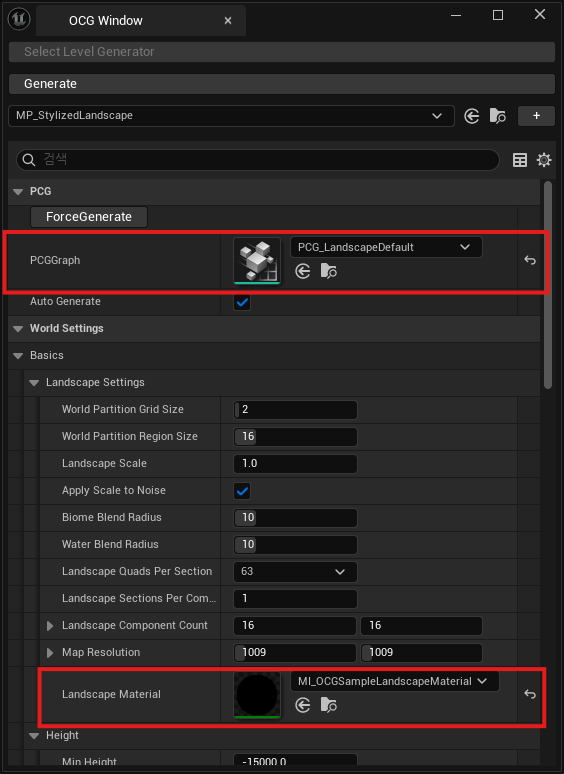Close the OCG Window tab

[228, 21]
